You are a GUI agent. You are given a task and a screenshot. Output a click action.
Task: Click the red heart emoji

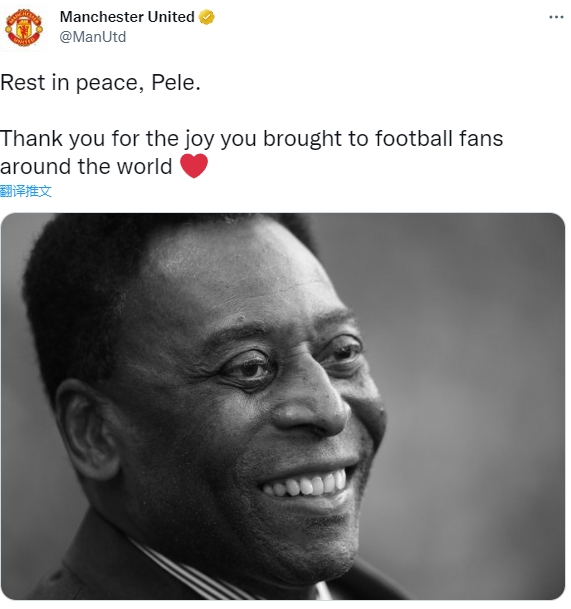(194, 166)
